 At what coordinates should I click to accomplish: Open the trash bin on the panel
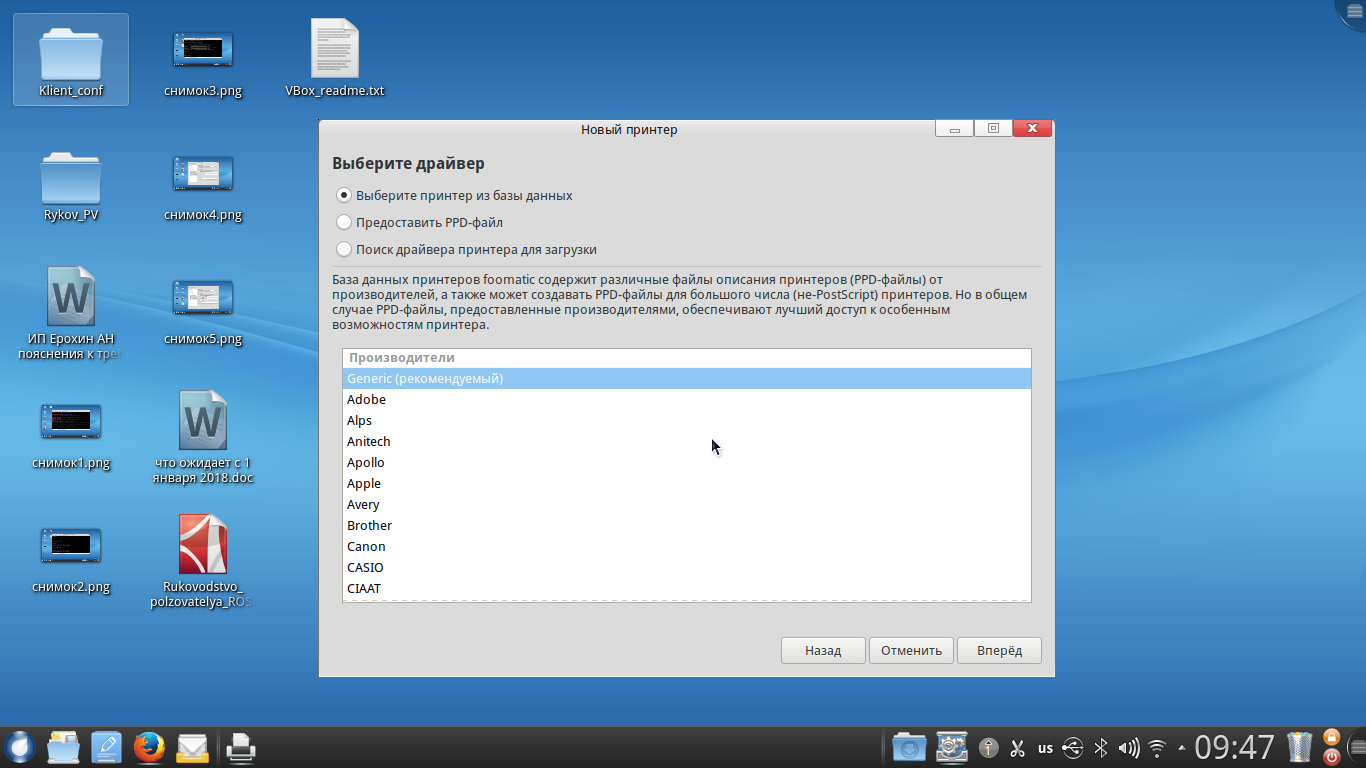click(1300, 747)
